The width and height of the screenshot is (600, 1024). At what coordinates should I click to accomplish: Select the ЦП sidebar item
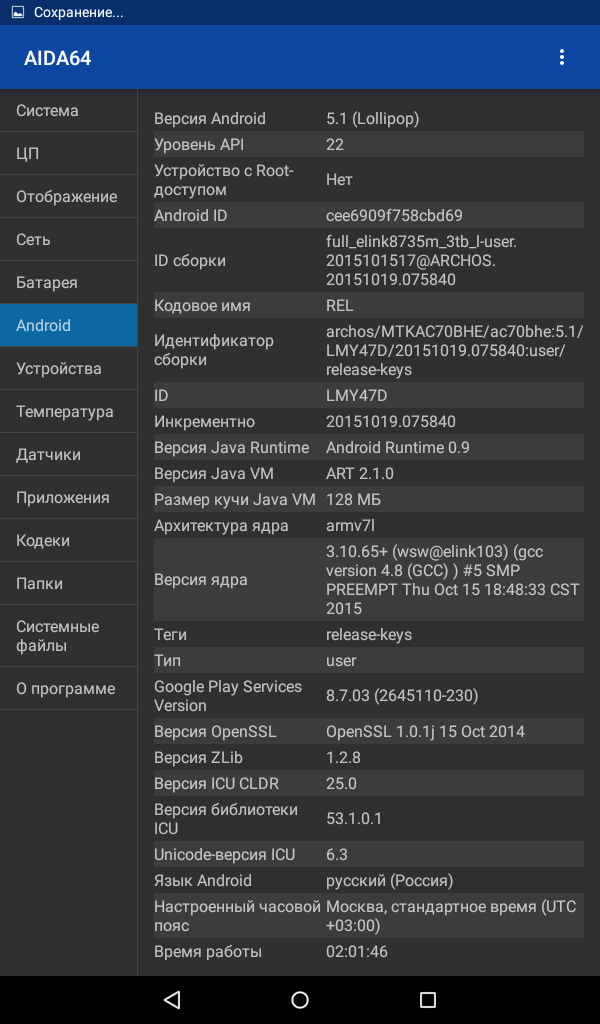click(x=69, y=153)
